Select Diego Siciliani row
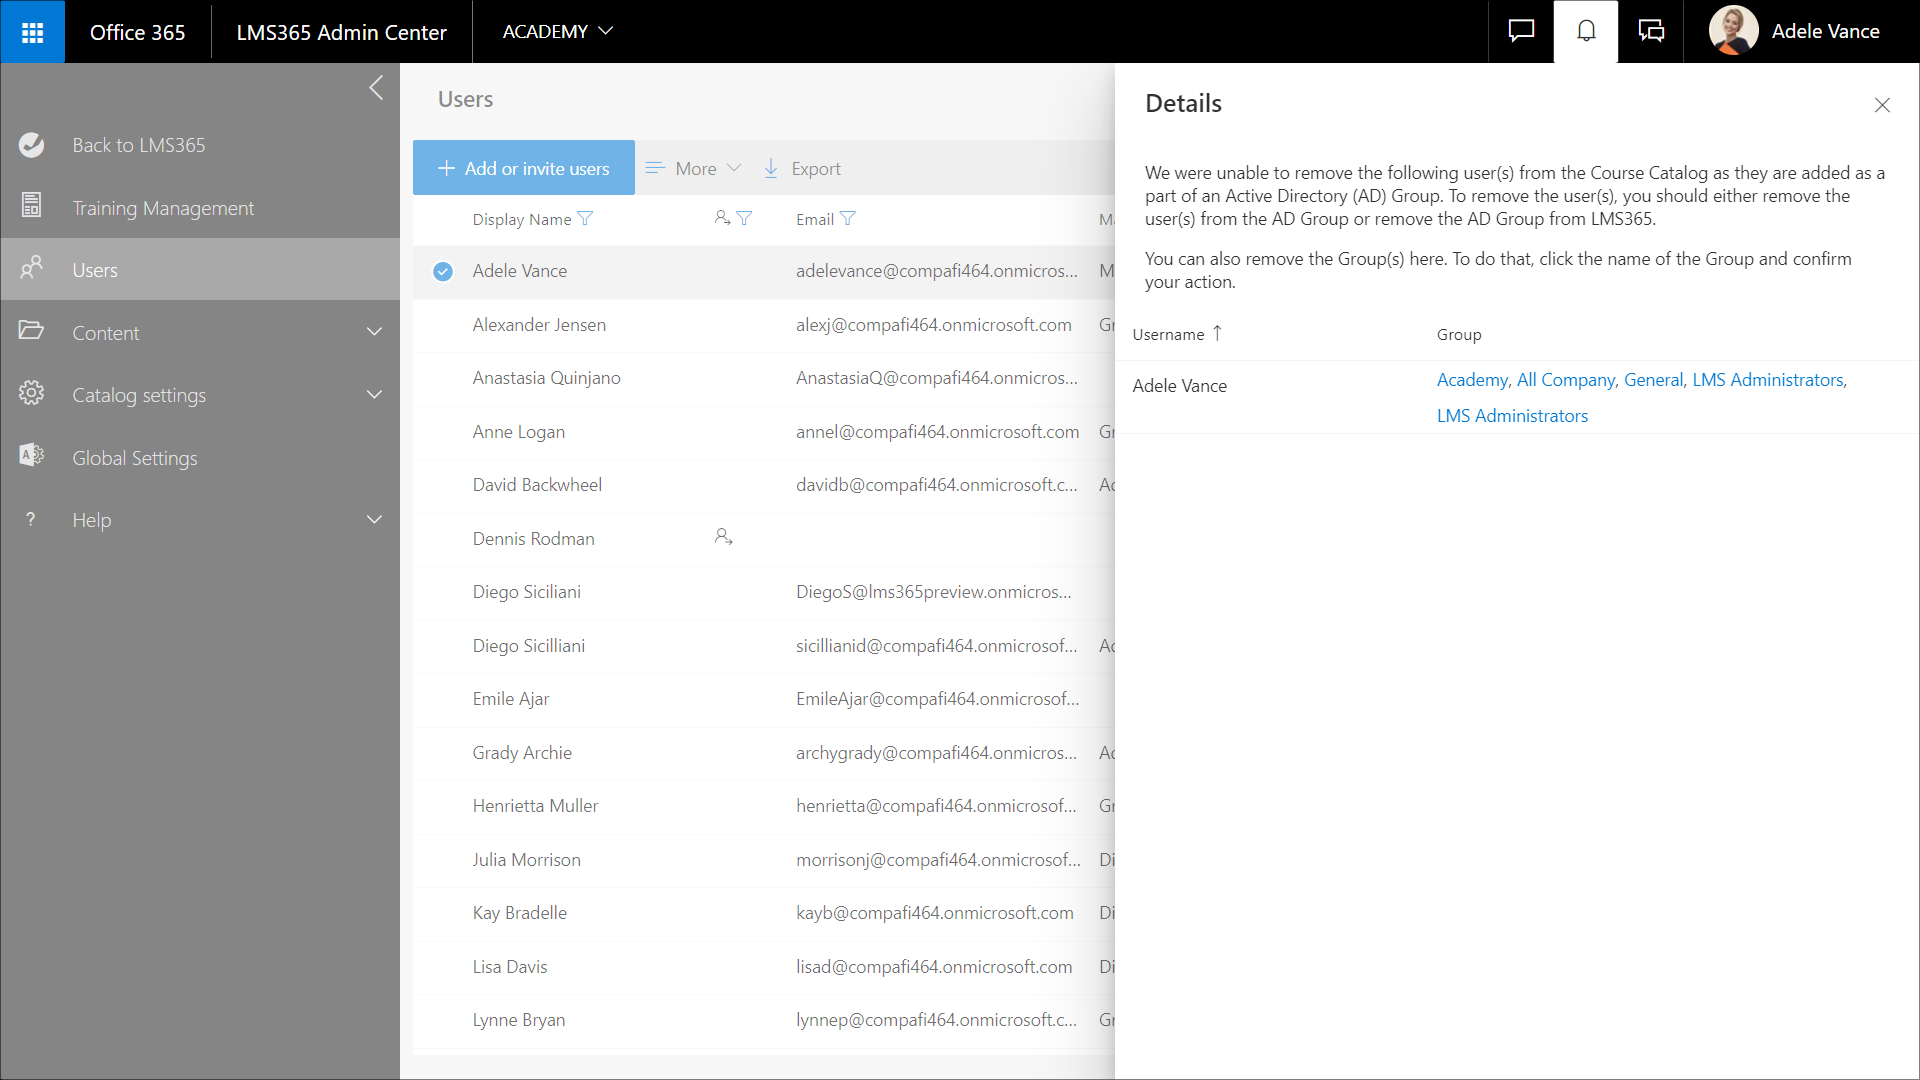The image size is (1920, 1080). [x=764, y=592]
